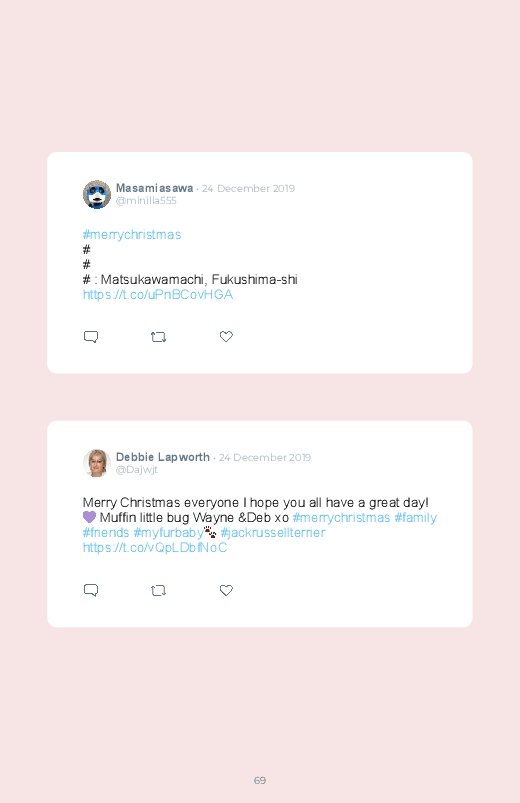Click reply icon on Debbie Lapworth's tweet

click(91, 590)
